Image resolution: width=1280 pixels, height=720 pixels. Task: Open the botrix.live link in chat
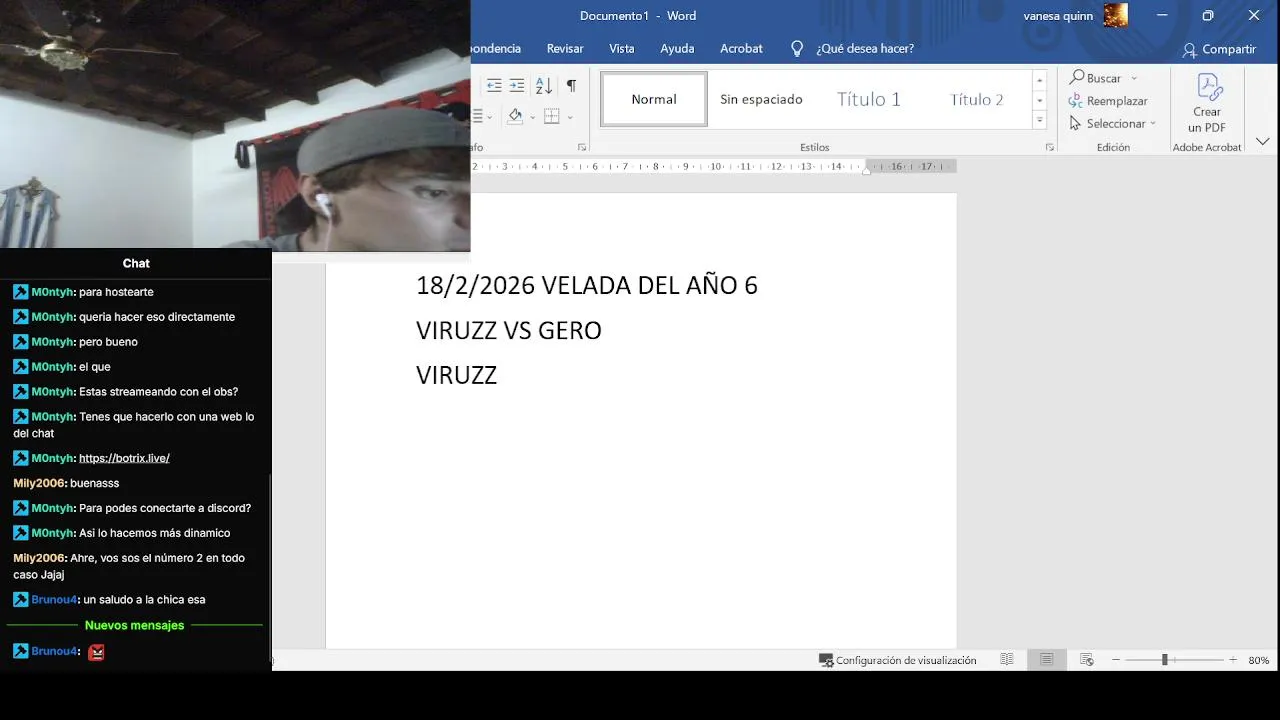click(x=124, y=458)
